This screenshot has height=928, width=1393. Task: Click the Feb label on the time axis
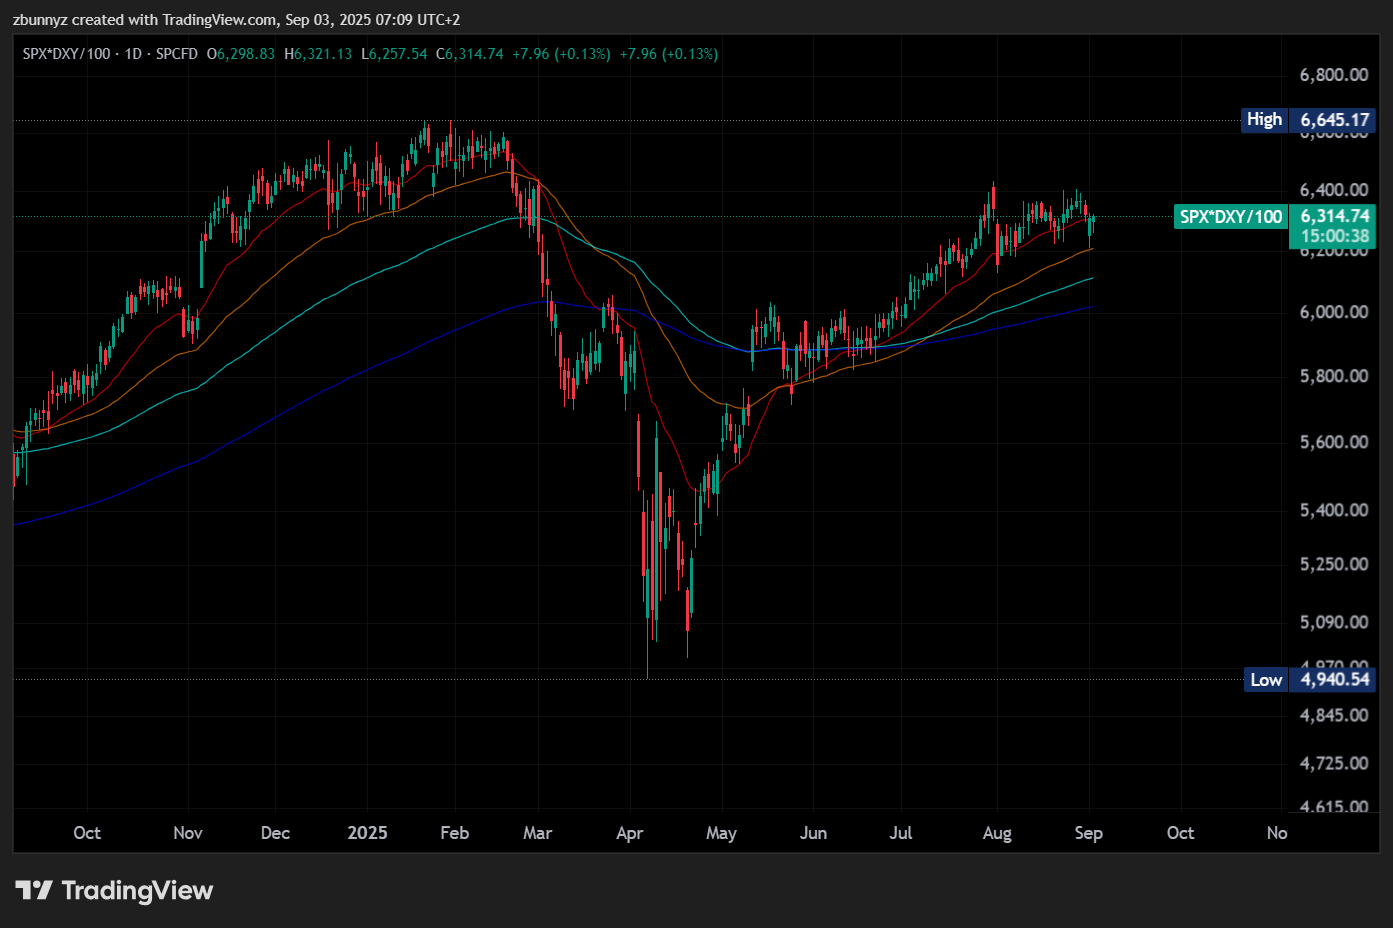455,833
